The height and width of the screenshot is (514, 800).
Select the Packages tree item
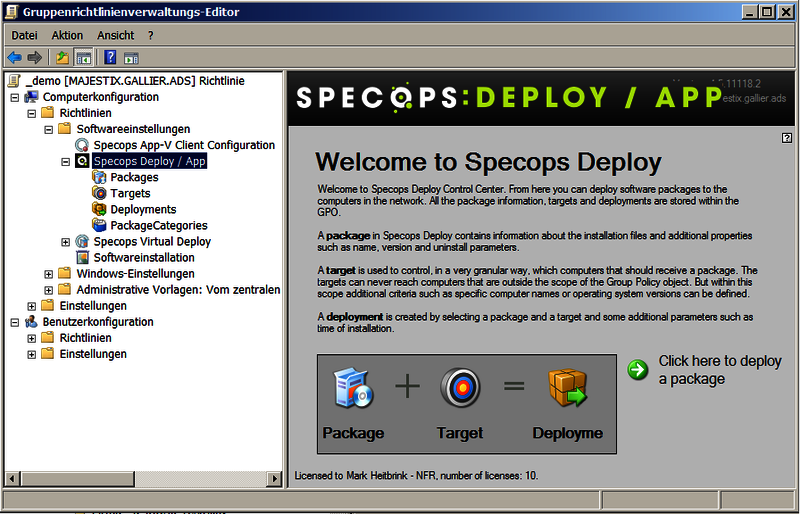(134, 177)
